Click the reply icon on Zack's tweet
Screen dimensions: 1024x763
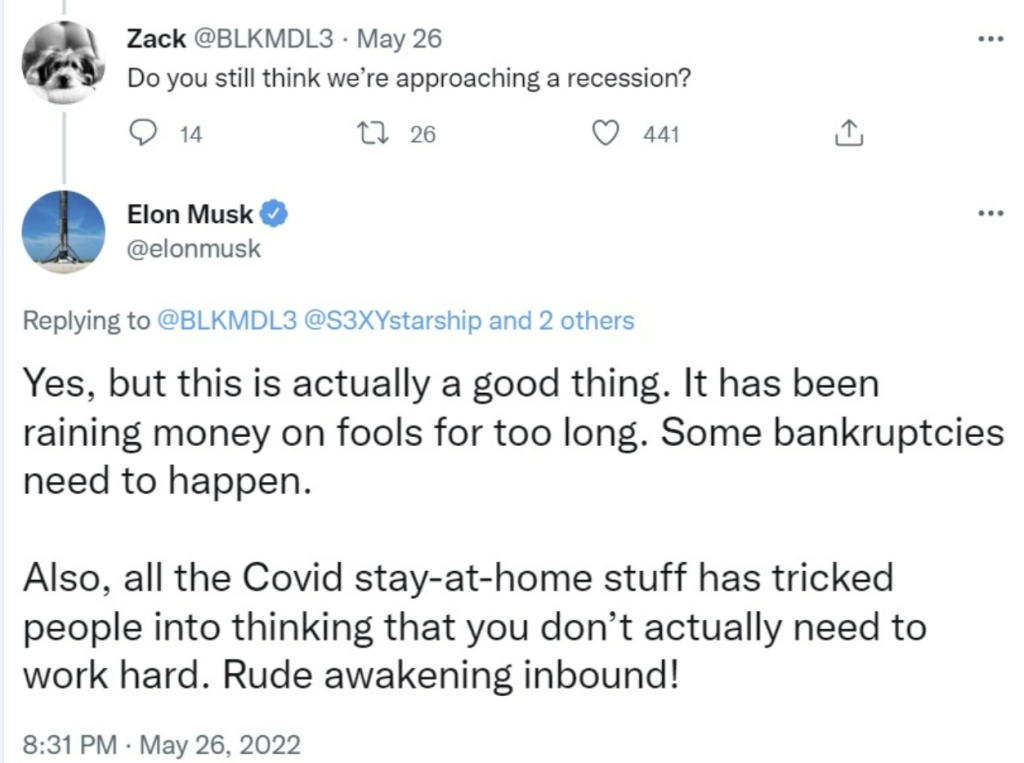pos(142,133)
